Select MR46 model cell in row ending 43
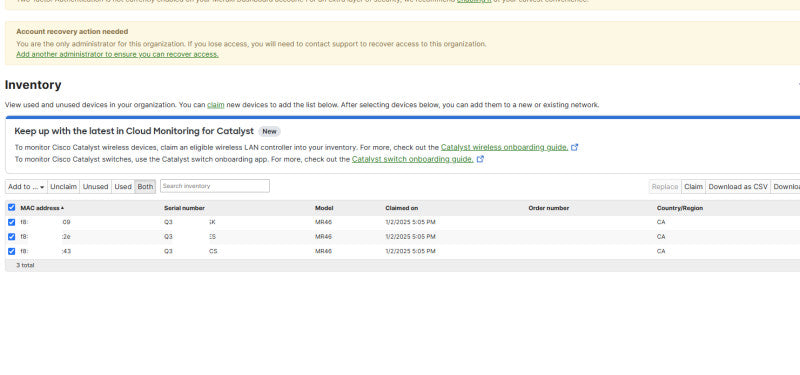The height and width of the screenshot is (375, 800). [x=323, y=252]
